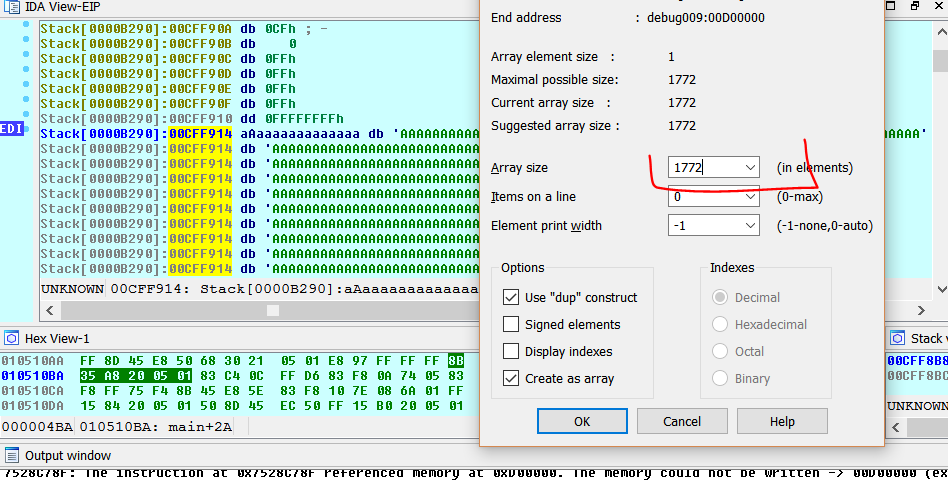Screen dimensions: 948x482
Task: Open the Array size dropdown
Action: point(748,168)
